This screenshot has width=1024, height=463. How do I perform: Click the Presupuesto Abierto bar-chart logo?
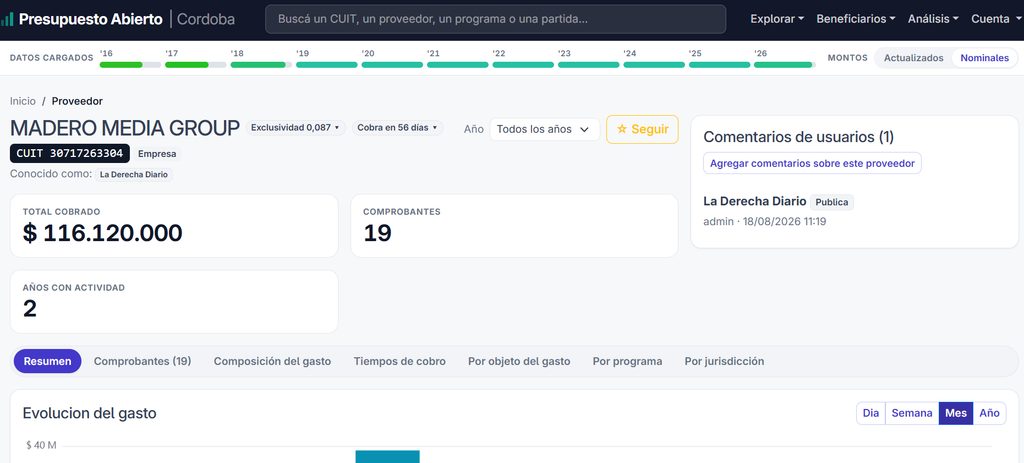pyautogui.click(x=7, y=19)
